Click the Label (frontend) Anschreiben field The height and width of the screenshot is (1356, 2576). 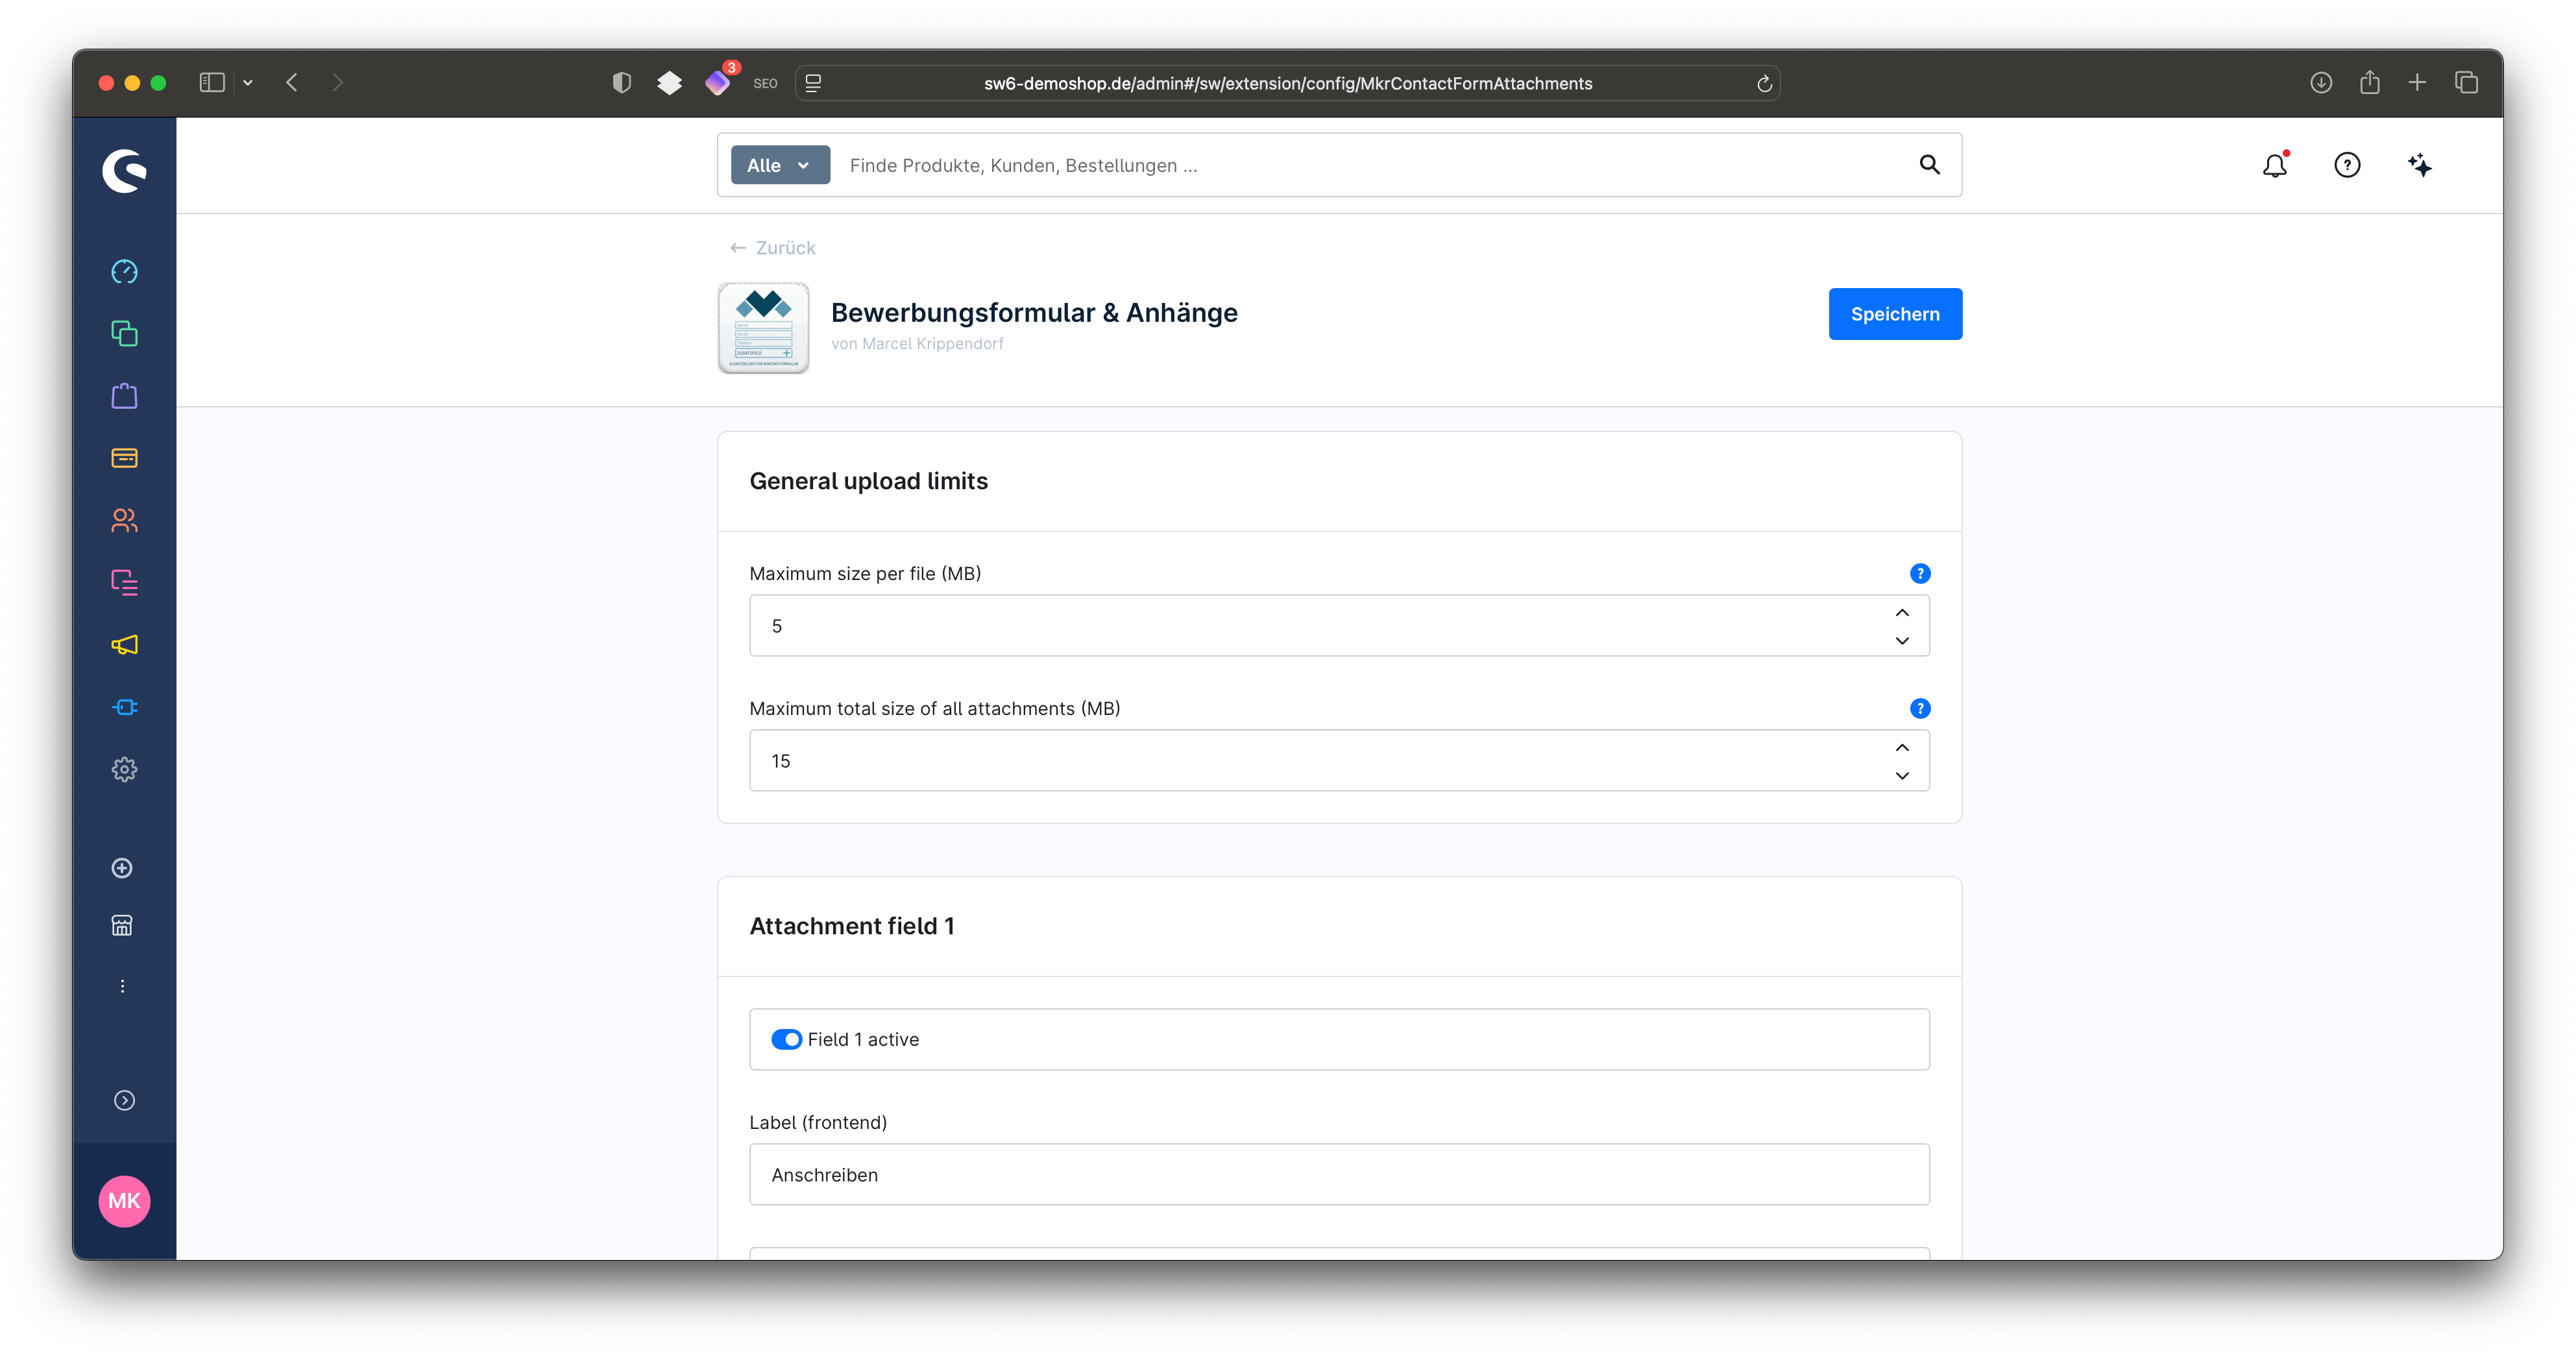click(x=1338, y=1174)
